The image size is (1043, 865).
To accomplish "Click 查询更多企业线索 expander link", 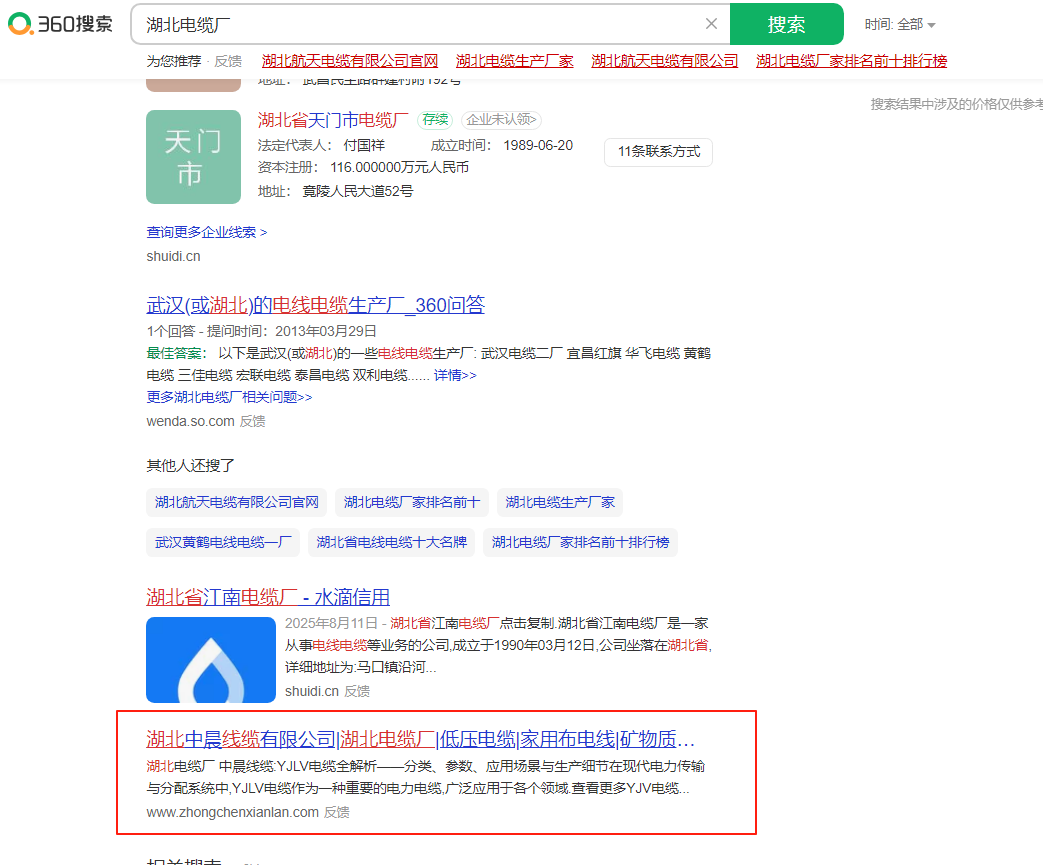I will [207, 232].
